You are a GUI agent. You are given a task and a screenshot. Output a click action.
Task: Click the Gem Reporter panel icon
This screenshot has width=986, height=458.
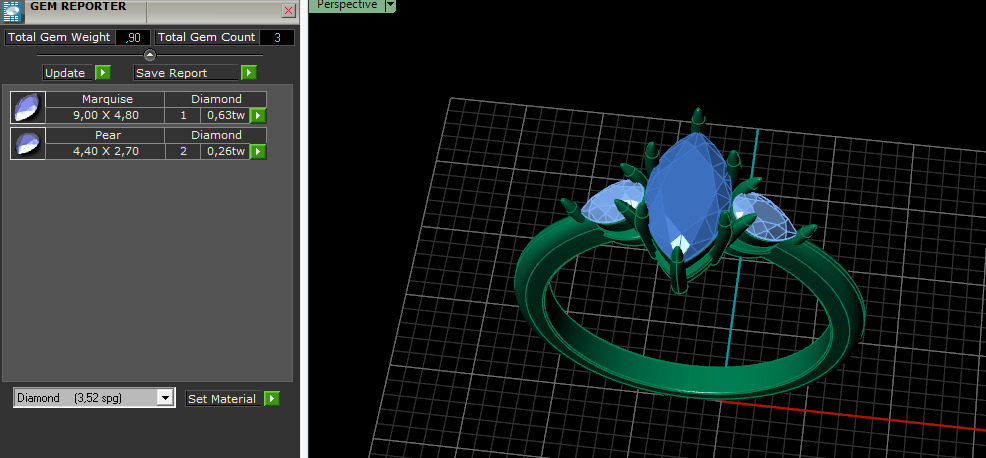(x=12, y=11)
